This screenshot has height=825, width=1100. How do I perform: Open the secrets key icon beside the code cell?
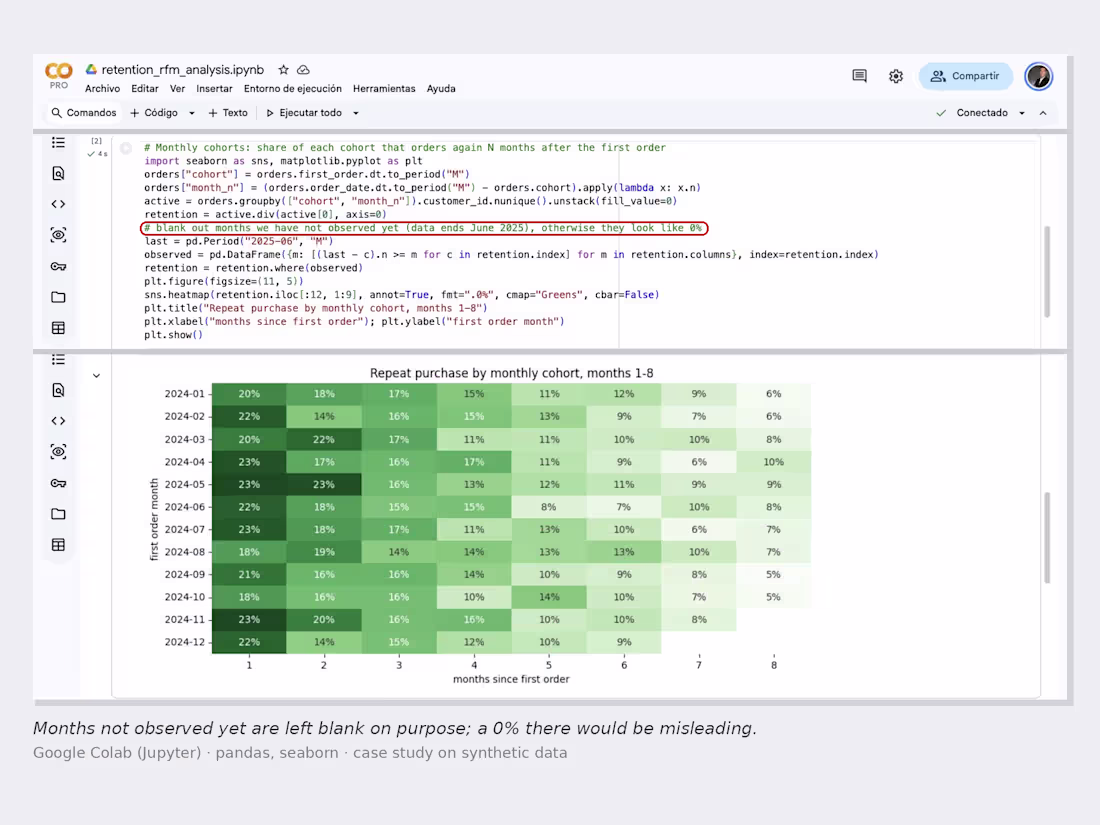click(x=58, y=267)
